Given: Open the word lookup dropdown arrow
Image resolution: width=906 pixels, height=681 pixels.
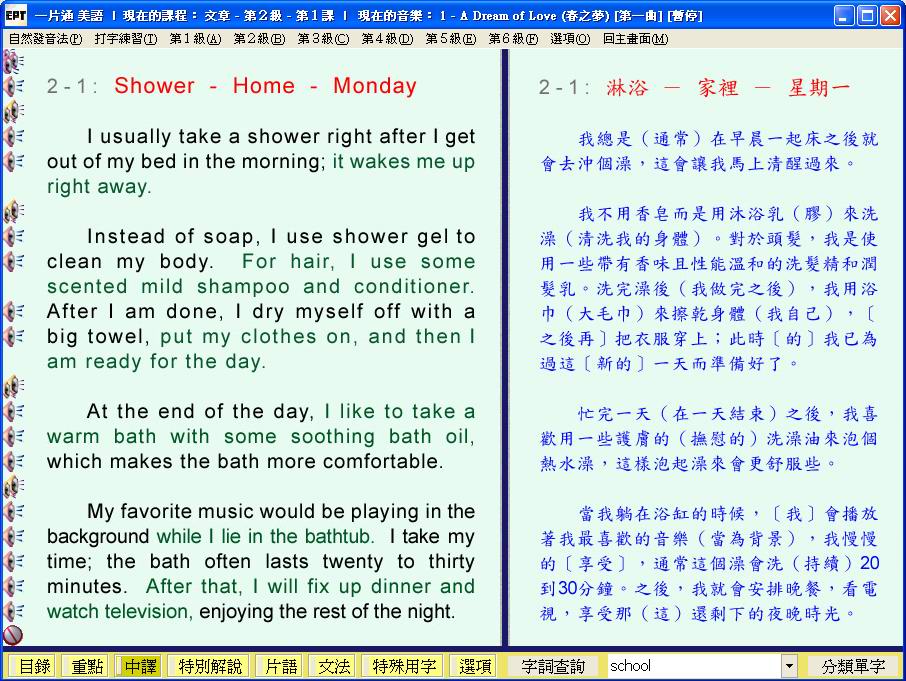Looking at the screenshot, I should 789,666.
